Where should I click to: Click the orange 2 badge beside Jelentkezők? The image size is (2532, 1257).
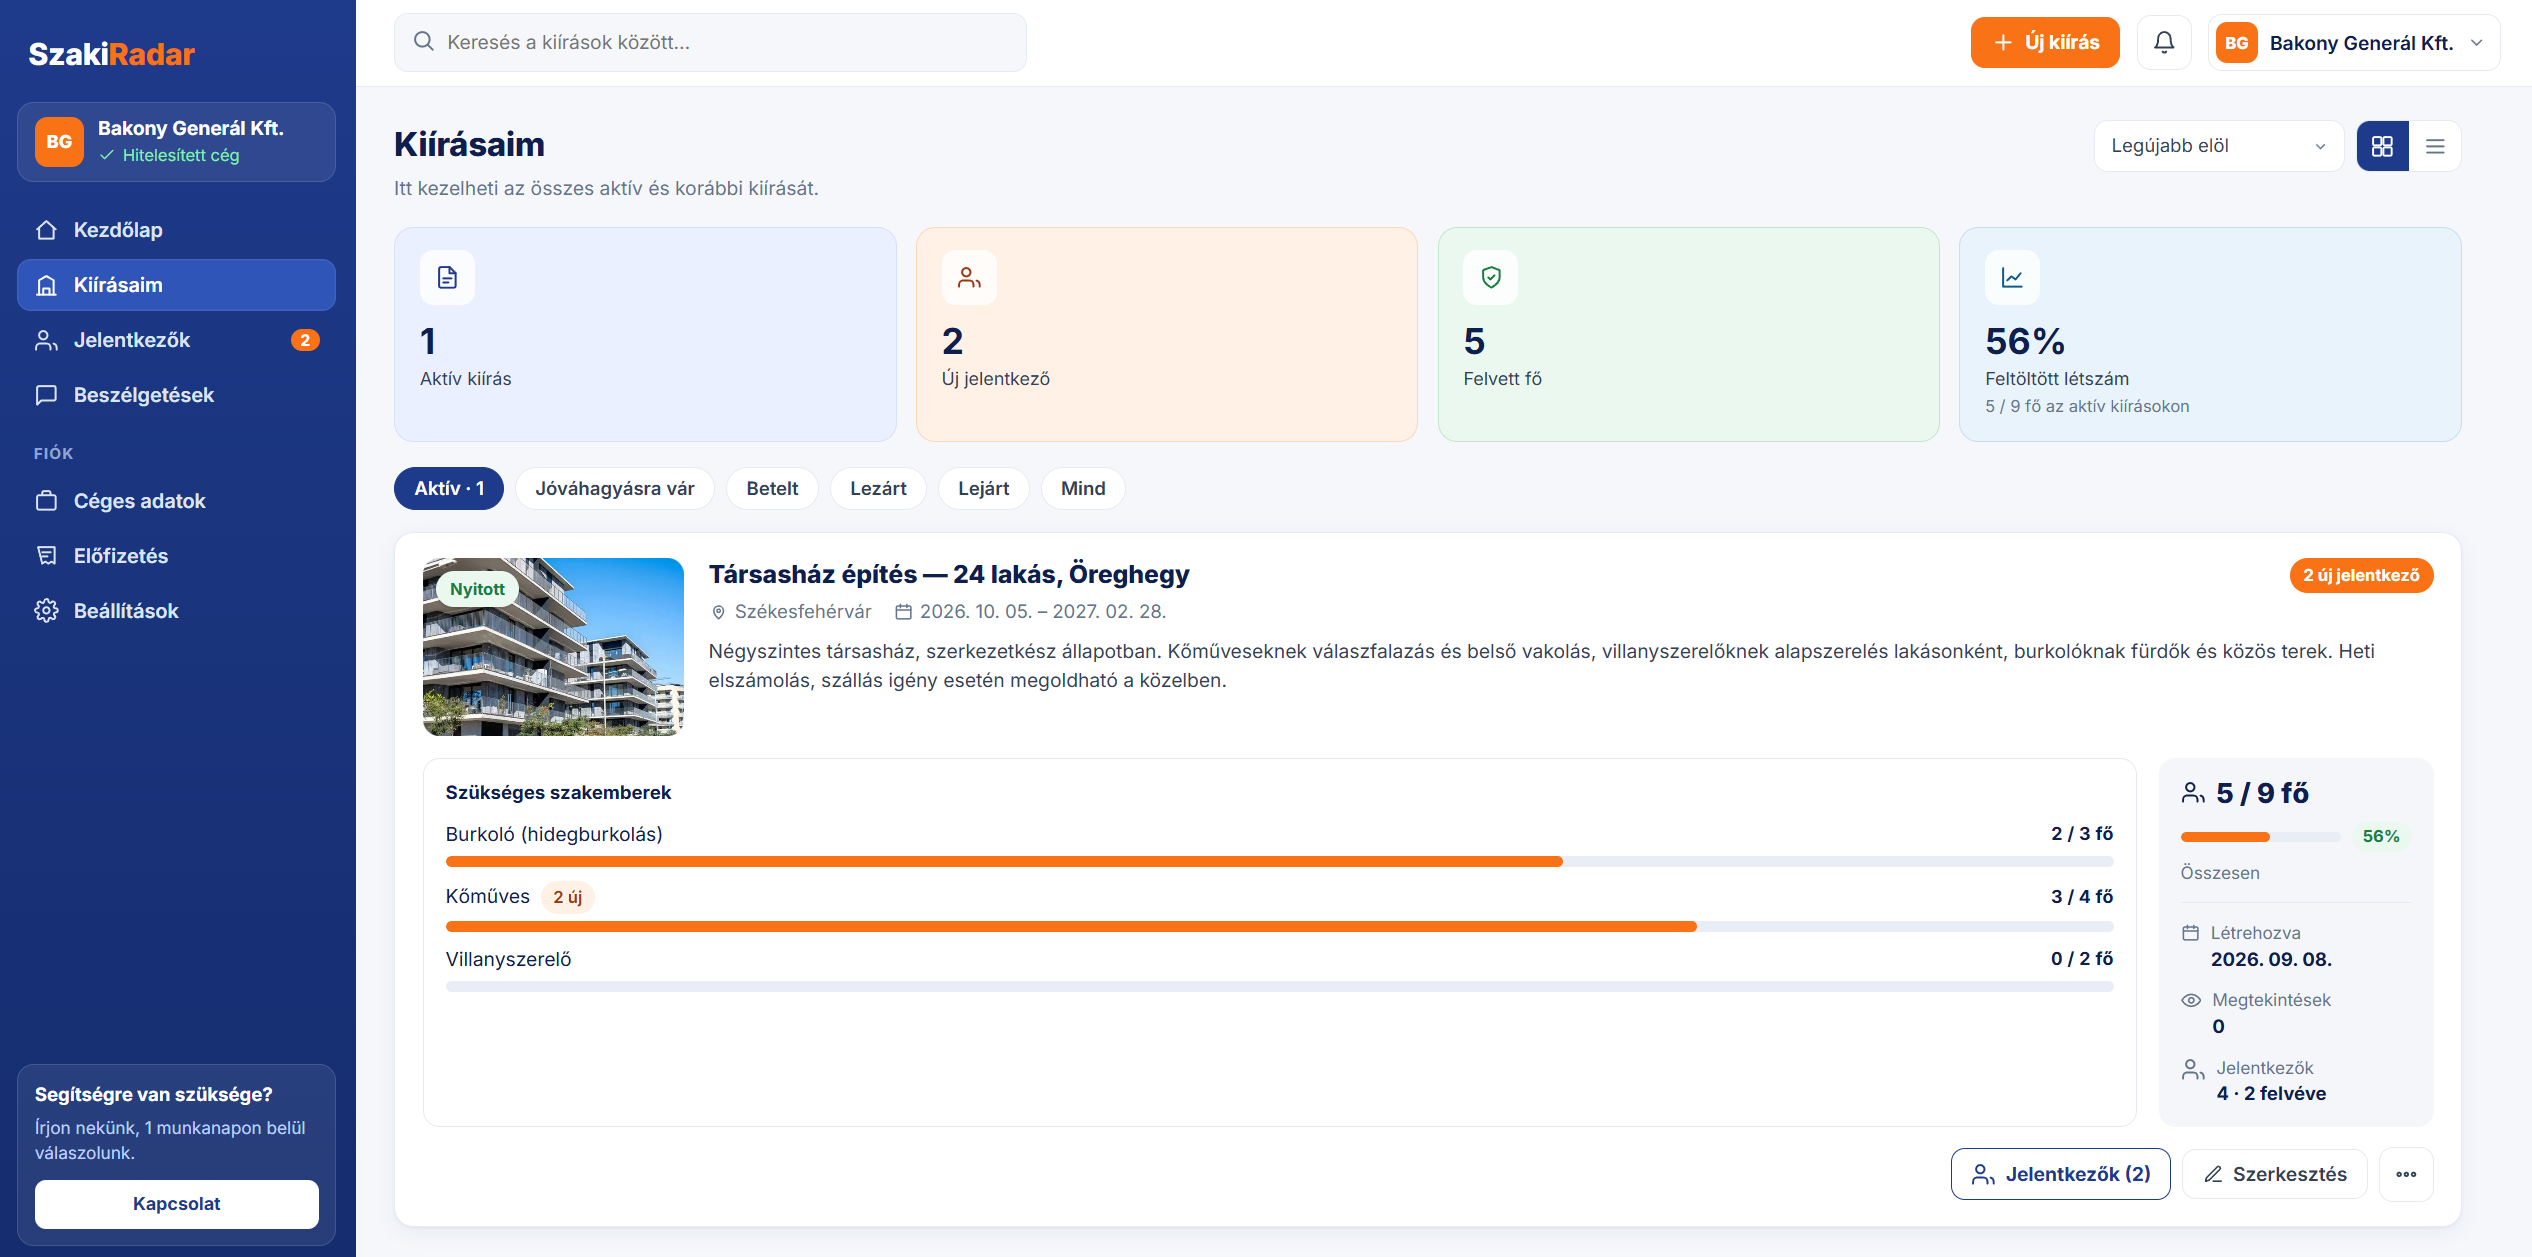[305, 340]
